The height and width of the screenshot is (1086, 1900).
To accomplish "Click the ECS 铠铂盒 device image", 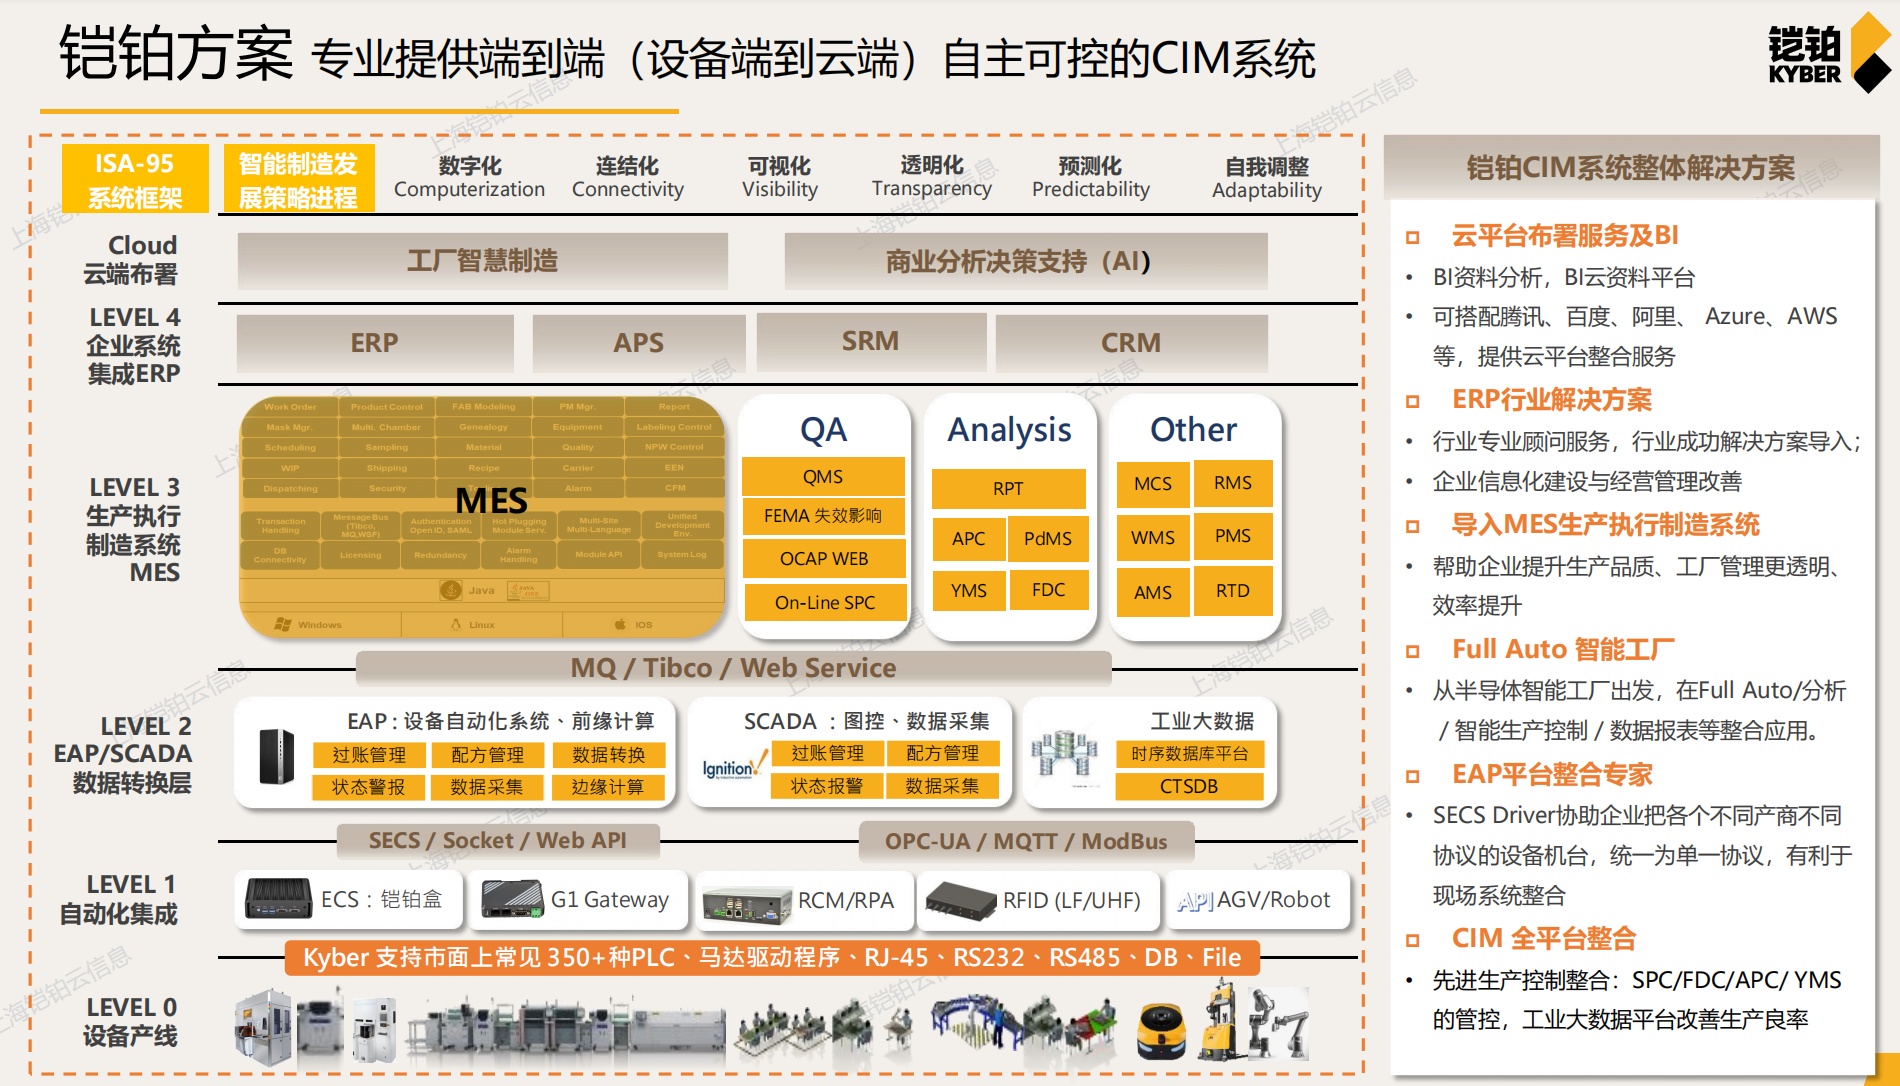I will (278, 898).
